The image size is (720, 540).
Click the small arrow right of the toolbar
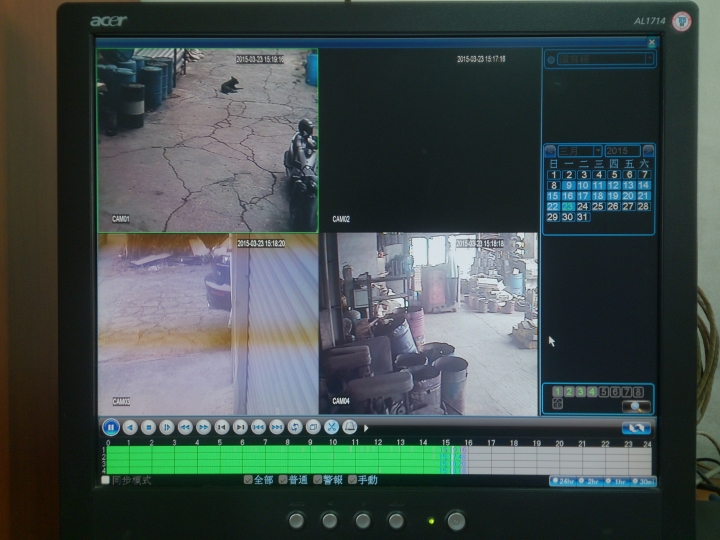(366, 428)
